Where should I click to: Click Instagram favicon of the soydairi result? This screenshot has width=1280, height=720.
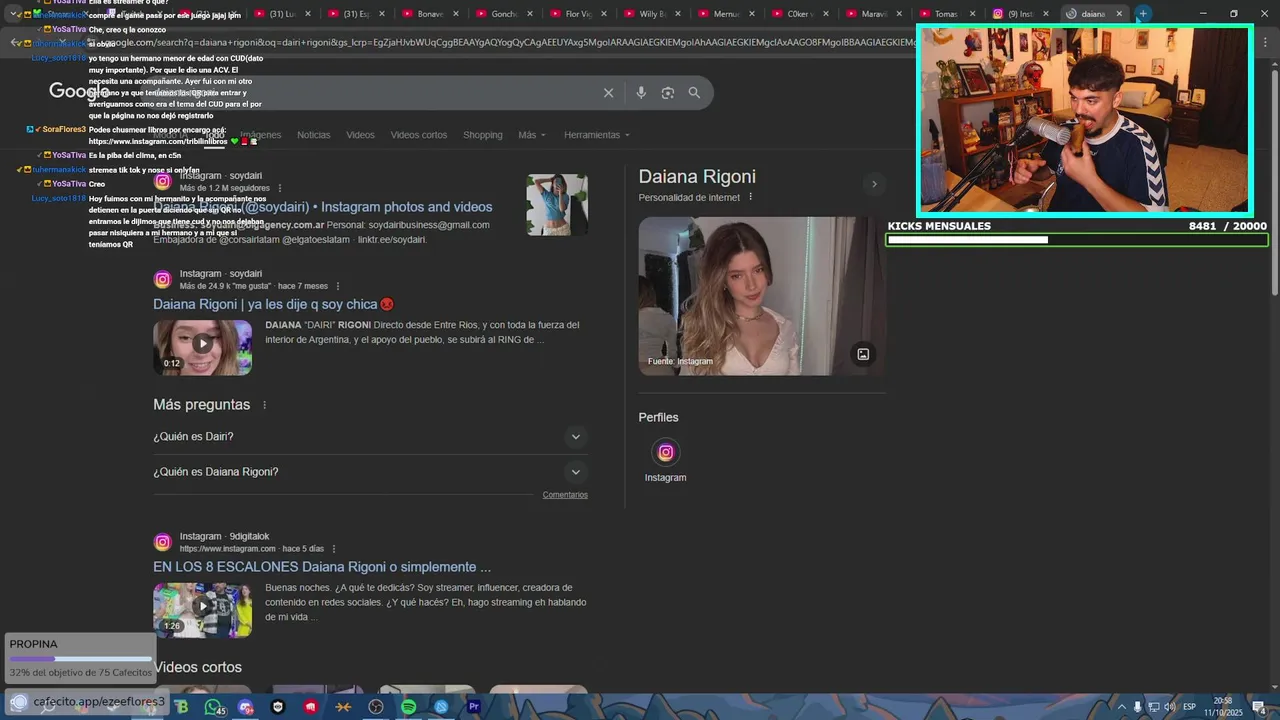pyautogui.click(x=163, y=181)
